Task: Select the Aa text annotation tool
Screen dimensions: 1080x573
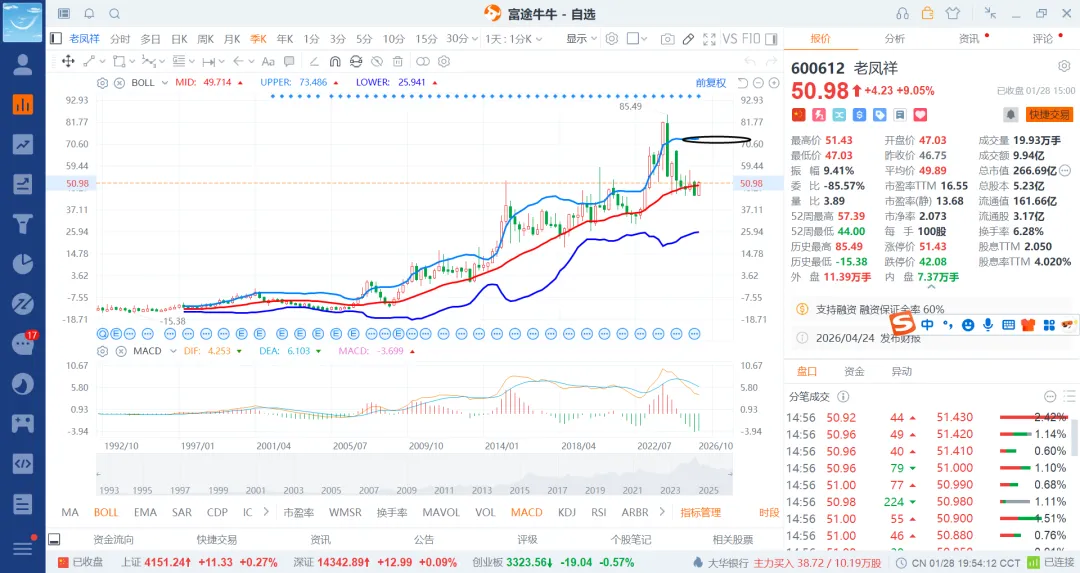Action: (269, 61)
